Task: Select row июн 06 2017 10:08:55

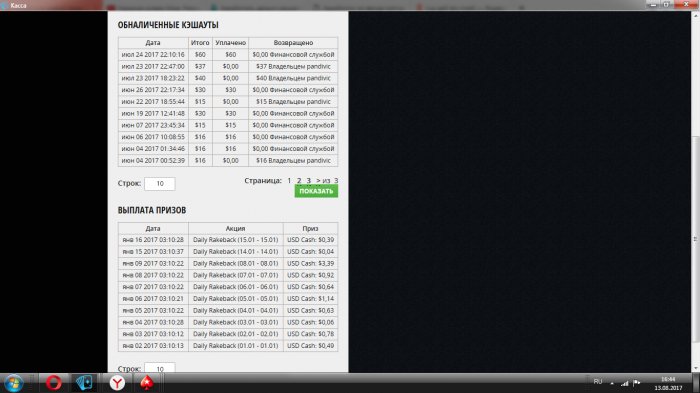Action: tap(228, 137)
